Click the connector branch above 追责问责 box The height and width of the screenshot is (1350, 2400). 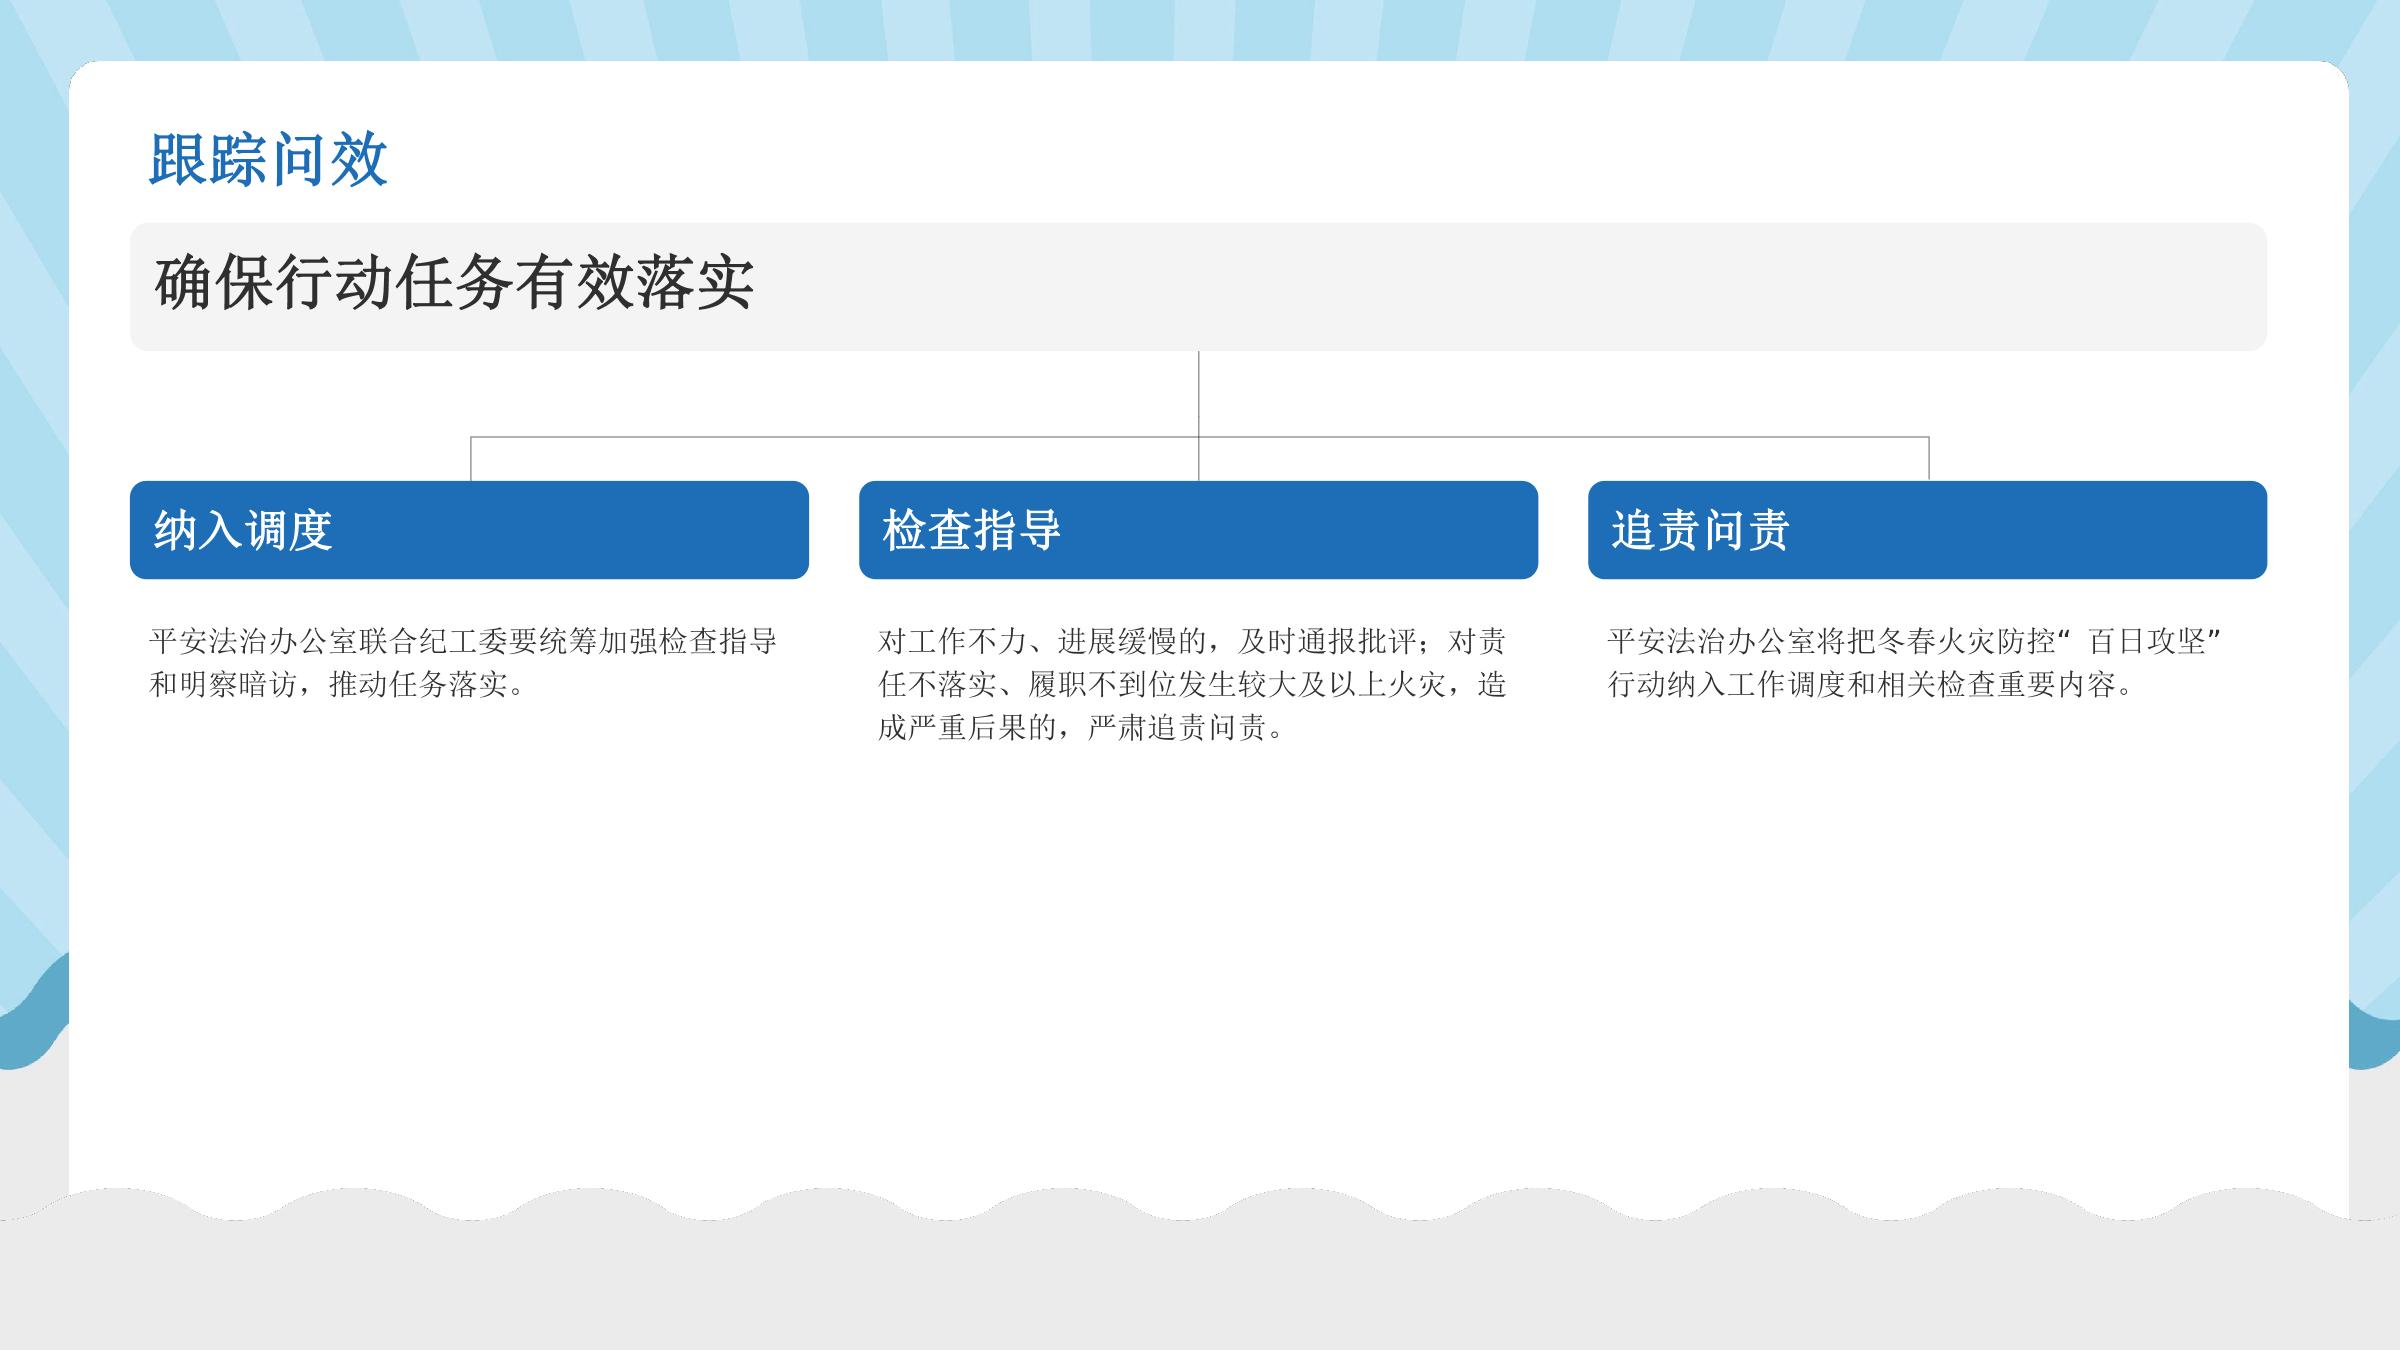pyautogui.click(x=1929, y=459)
